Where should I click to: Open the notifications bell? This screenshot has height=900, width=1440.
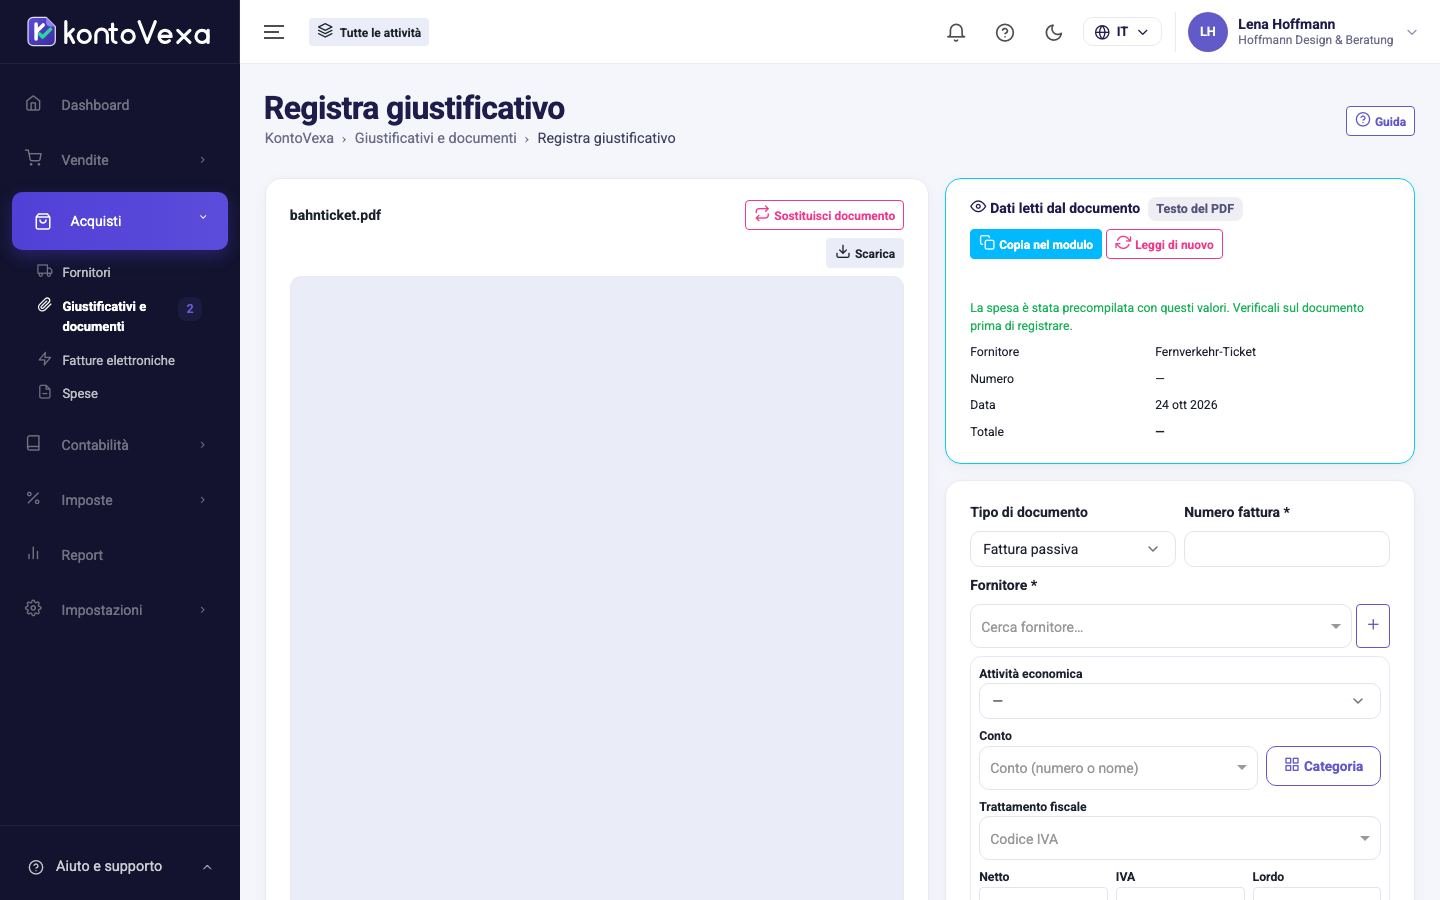click(956, 32)
